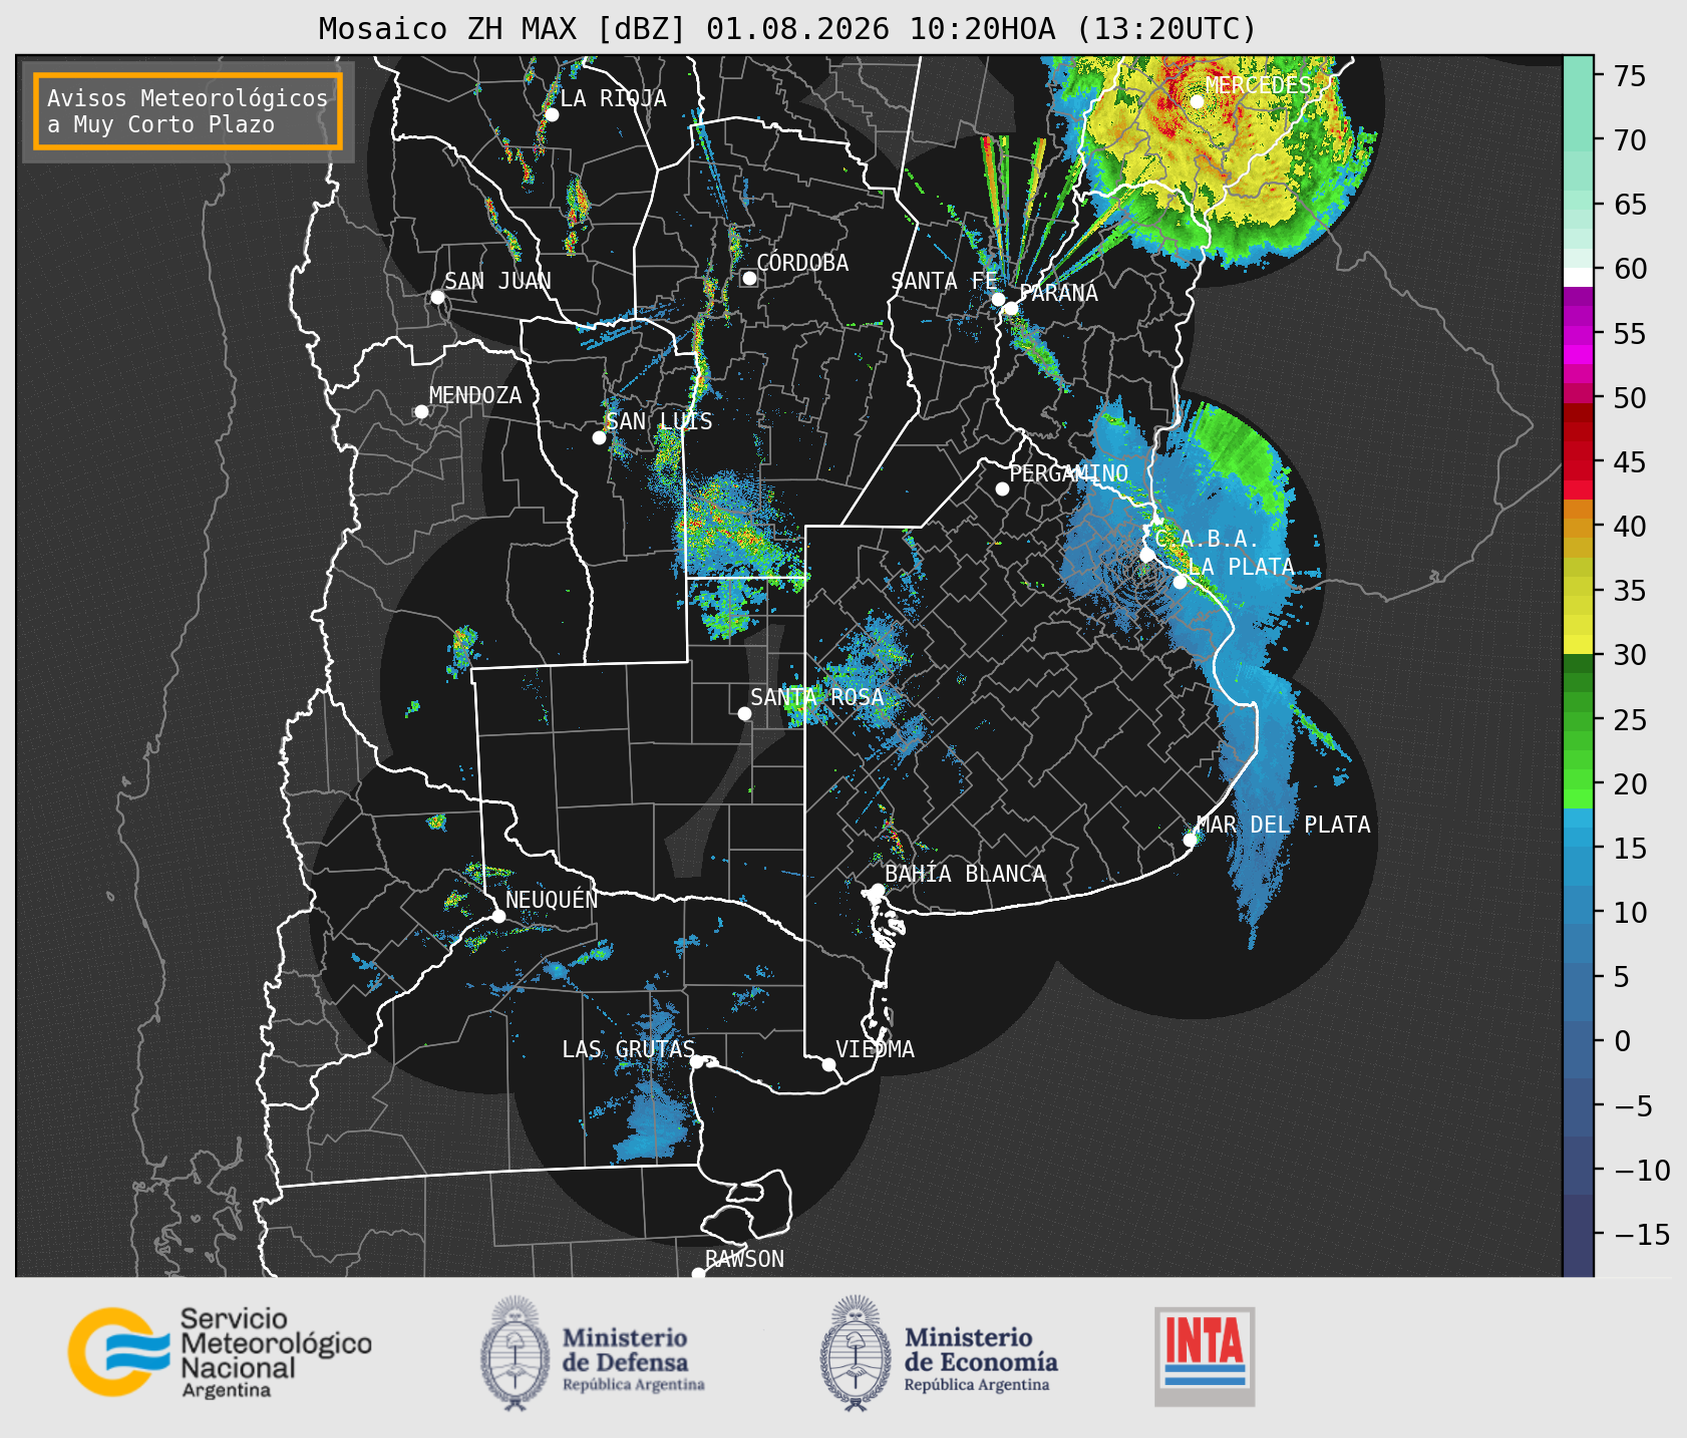Click the INTA logo
This screenshot has width=1687, height=1438.
[x=1205, y=1356]
